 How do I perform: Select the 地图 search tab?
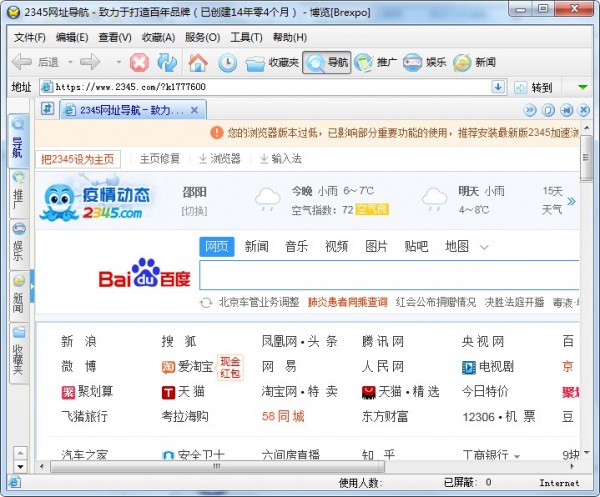457,246
